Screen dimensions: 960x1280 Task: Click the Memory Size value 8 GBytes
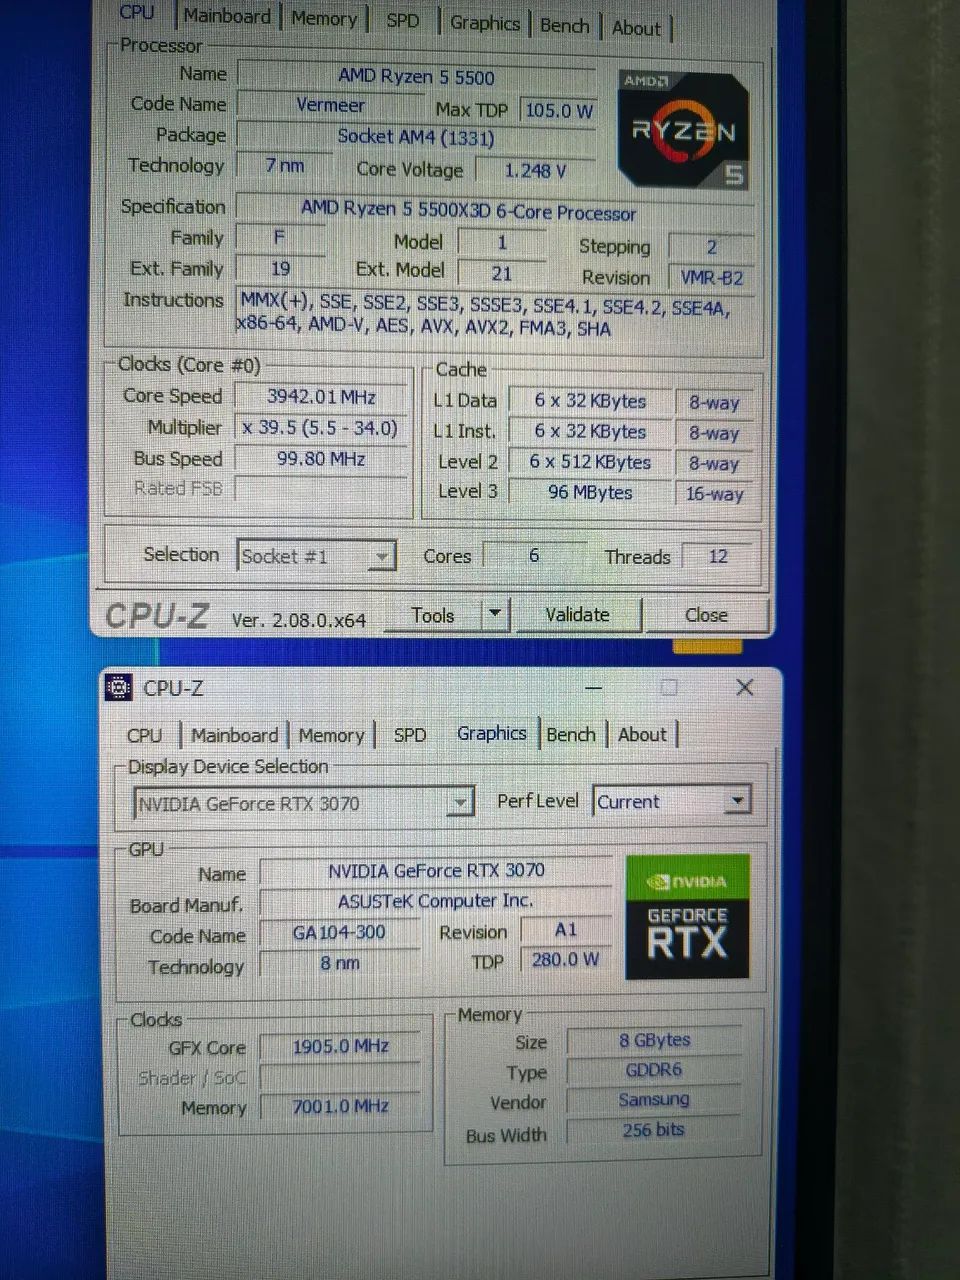(654, 1040)
